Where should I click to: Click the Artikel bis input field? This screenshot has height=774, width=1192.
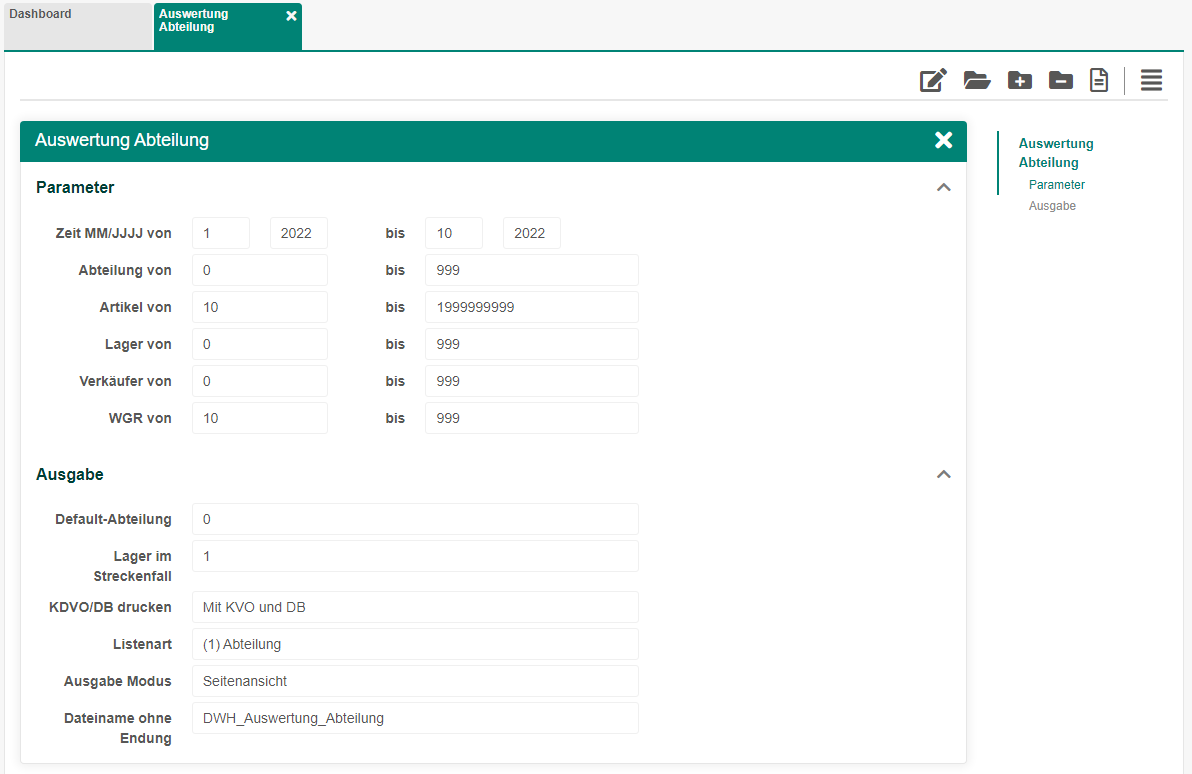pos(531,307)
